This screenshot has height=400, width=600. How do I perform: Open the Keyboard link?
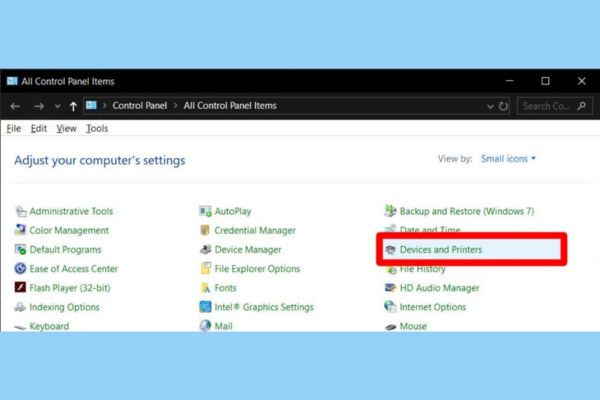click(x=49, y=326)
